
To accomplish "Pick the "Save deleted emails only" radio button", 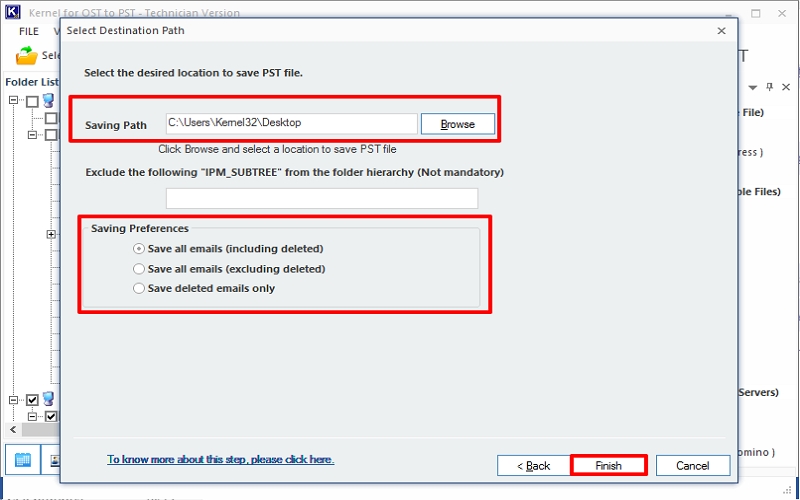I will [x=139, y=289].
